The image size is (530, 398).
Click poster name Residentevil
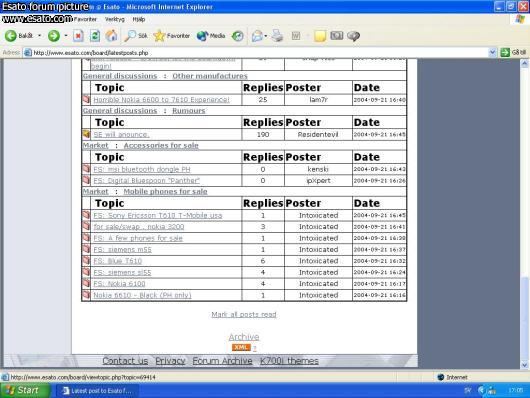coord(318,134)
